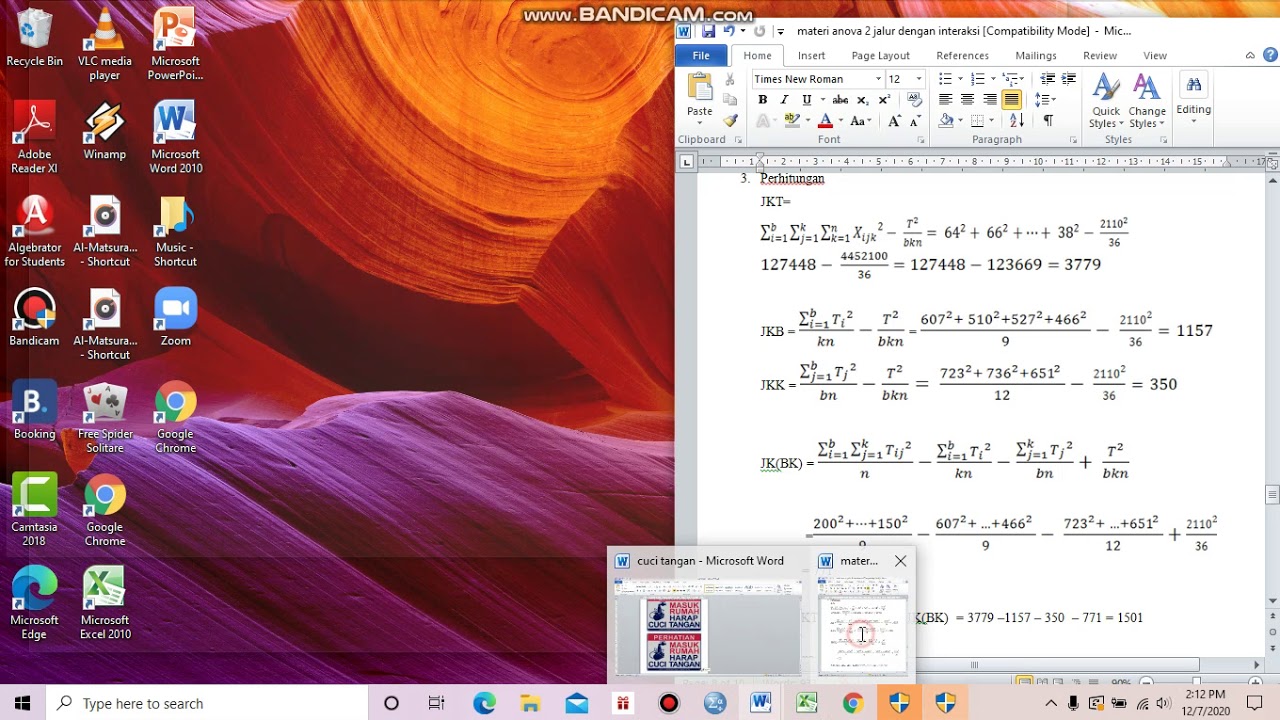The width and height of the screenshot is (1280, 720).
Task: Switch to the References tab
Action: tap(962, 56)
